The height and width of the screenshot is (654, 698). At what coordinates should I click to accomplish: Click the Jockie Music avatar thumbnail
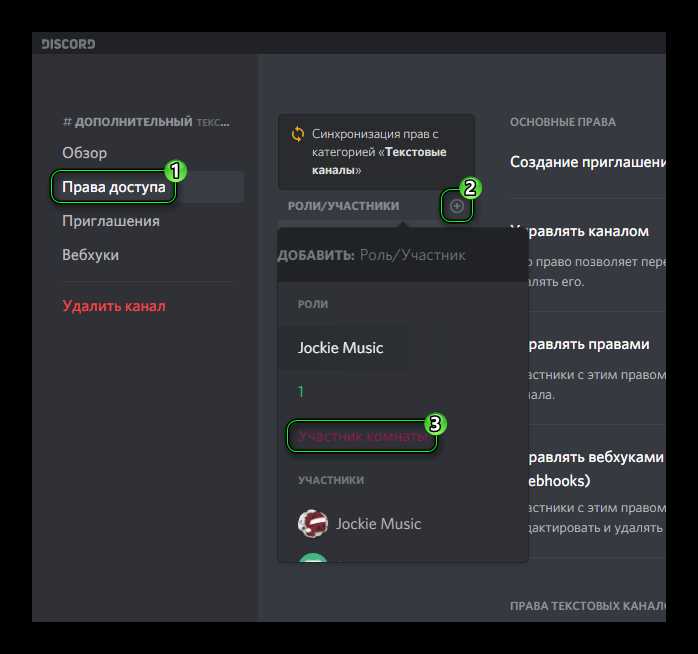[313, 524]
